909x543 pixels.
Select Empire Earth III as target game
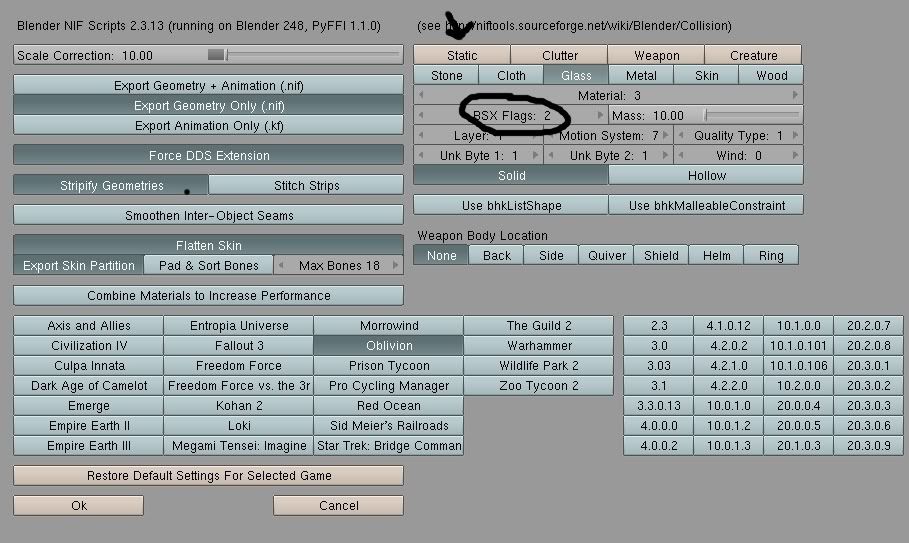tap(89, 446)
